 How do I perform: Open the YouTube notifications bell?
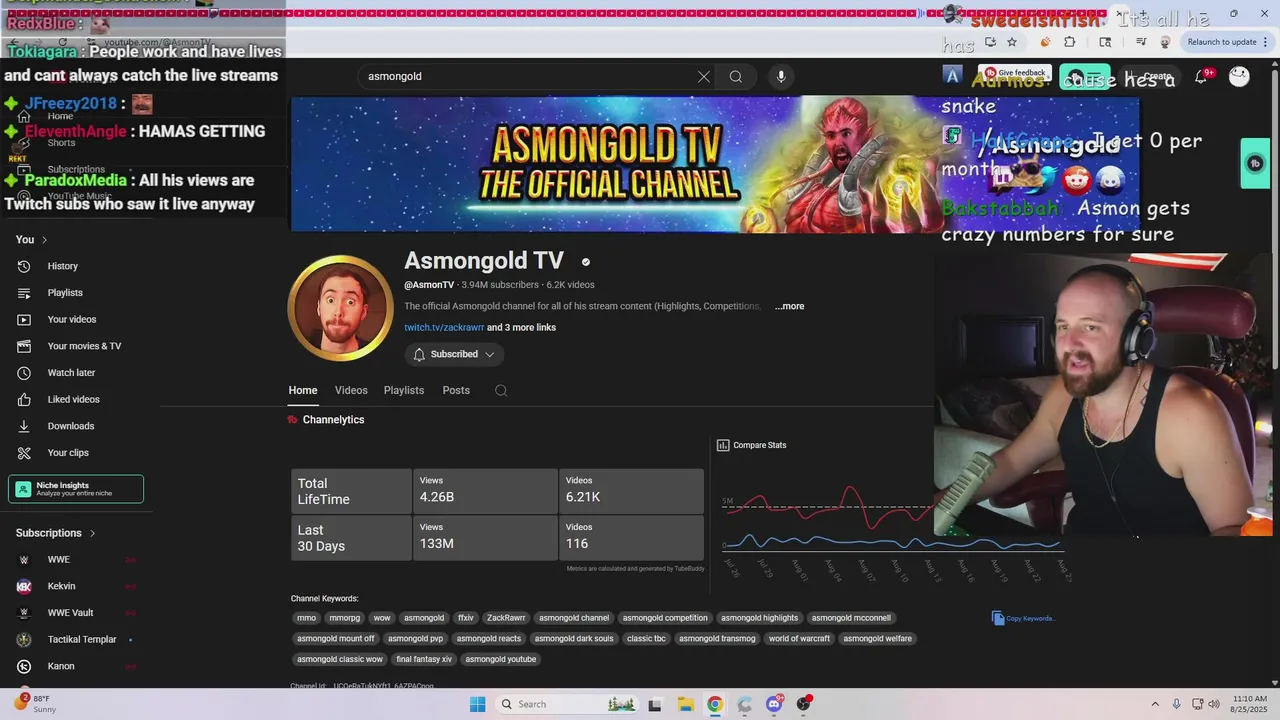click(1202, 76)
